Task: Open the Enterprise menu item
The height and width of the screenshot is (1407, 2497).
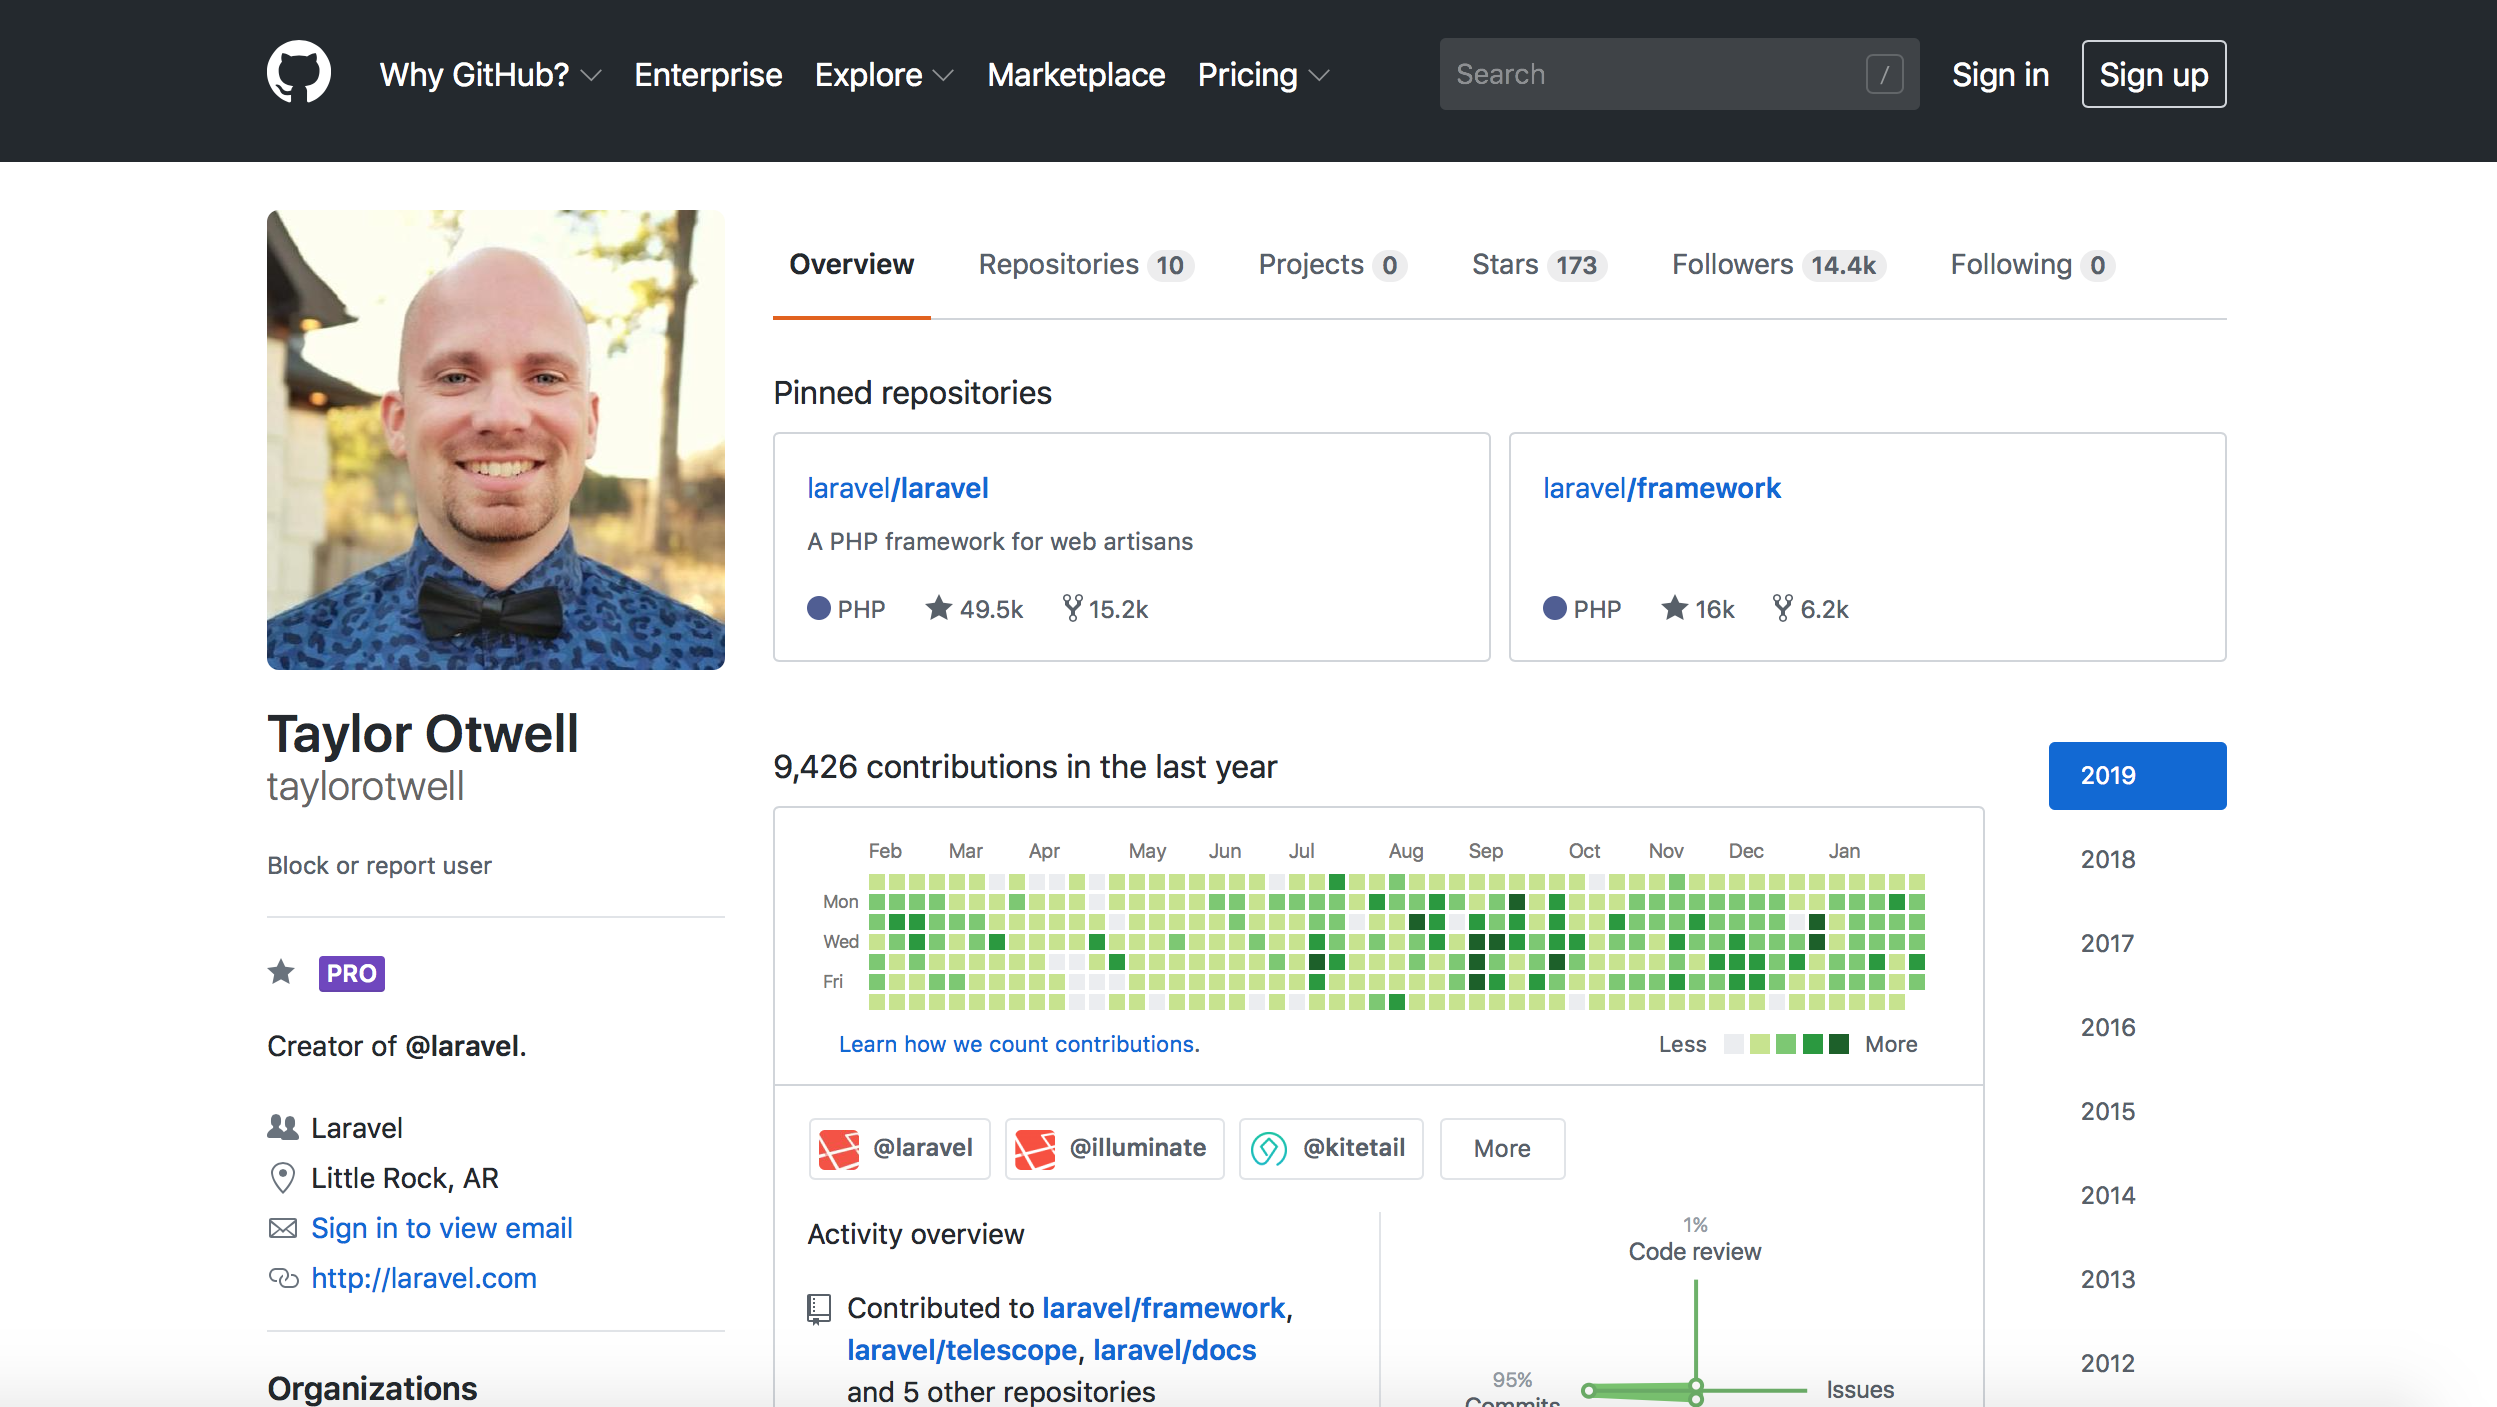Action: click(x=708, y=75)
